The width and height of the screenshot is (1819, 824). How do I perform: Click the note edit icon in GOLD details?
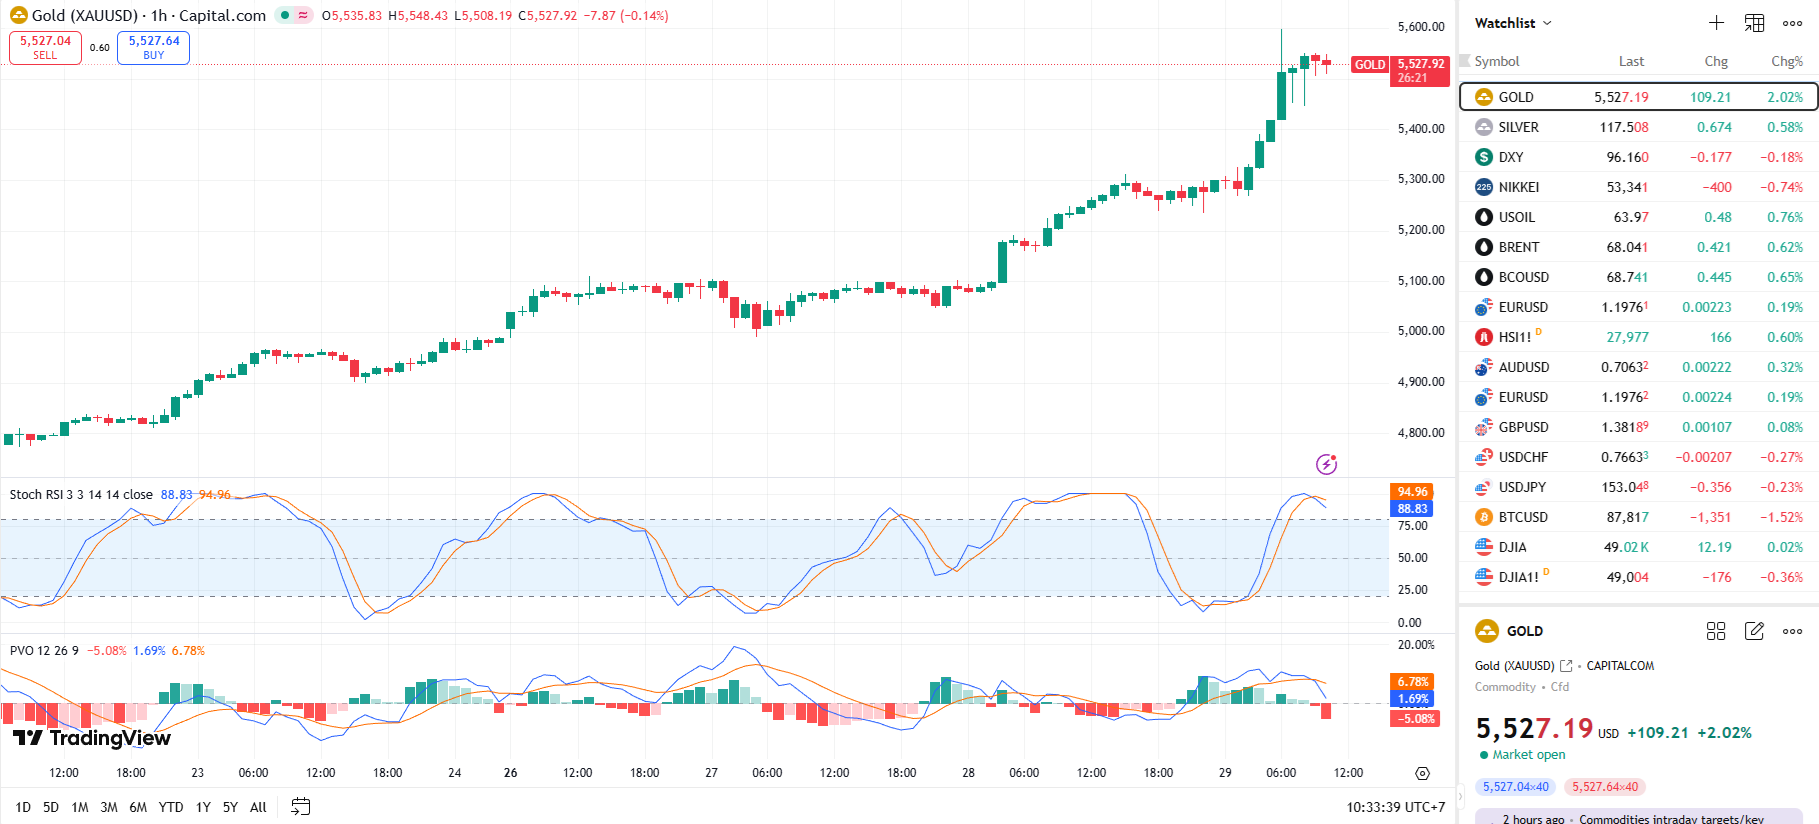1754,631
